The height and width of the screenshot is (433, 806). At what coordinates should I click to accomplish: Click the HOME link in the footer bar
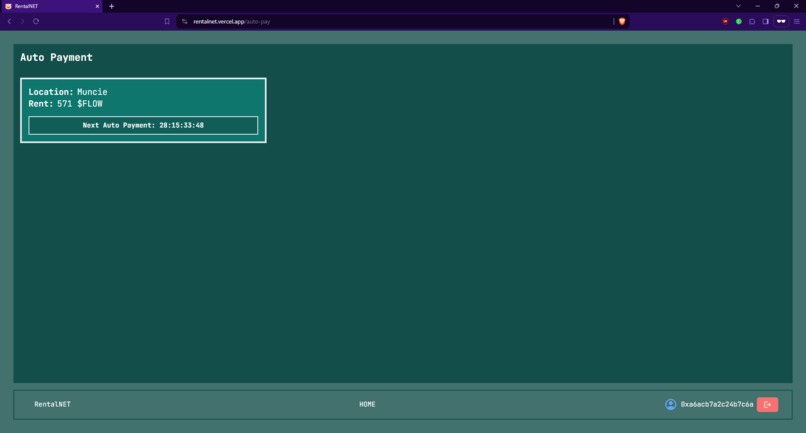[367, 405]
